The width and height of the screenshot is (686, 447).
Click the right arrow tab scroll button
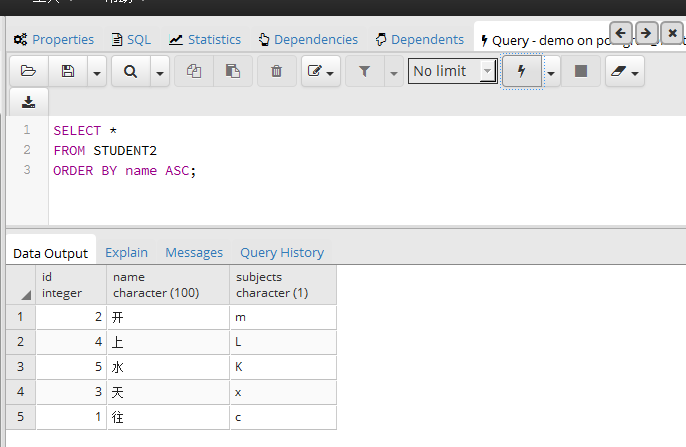(x=646, y=33)
